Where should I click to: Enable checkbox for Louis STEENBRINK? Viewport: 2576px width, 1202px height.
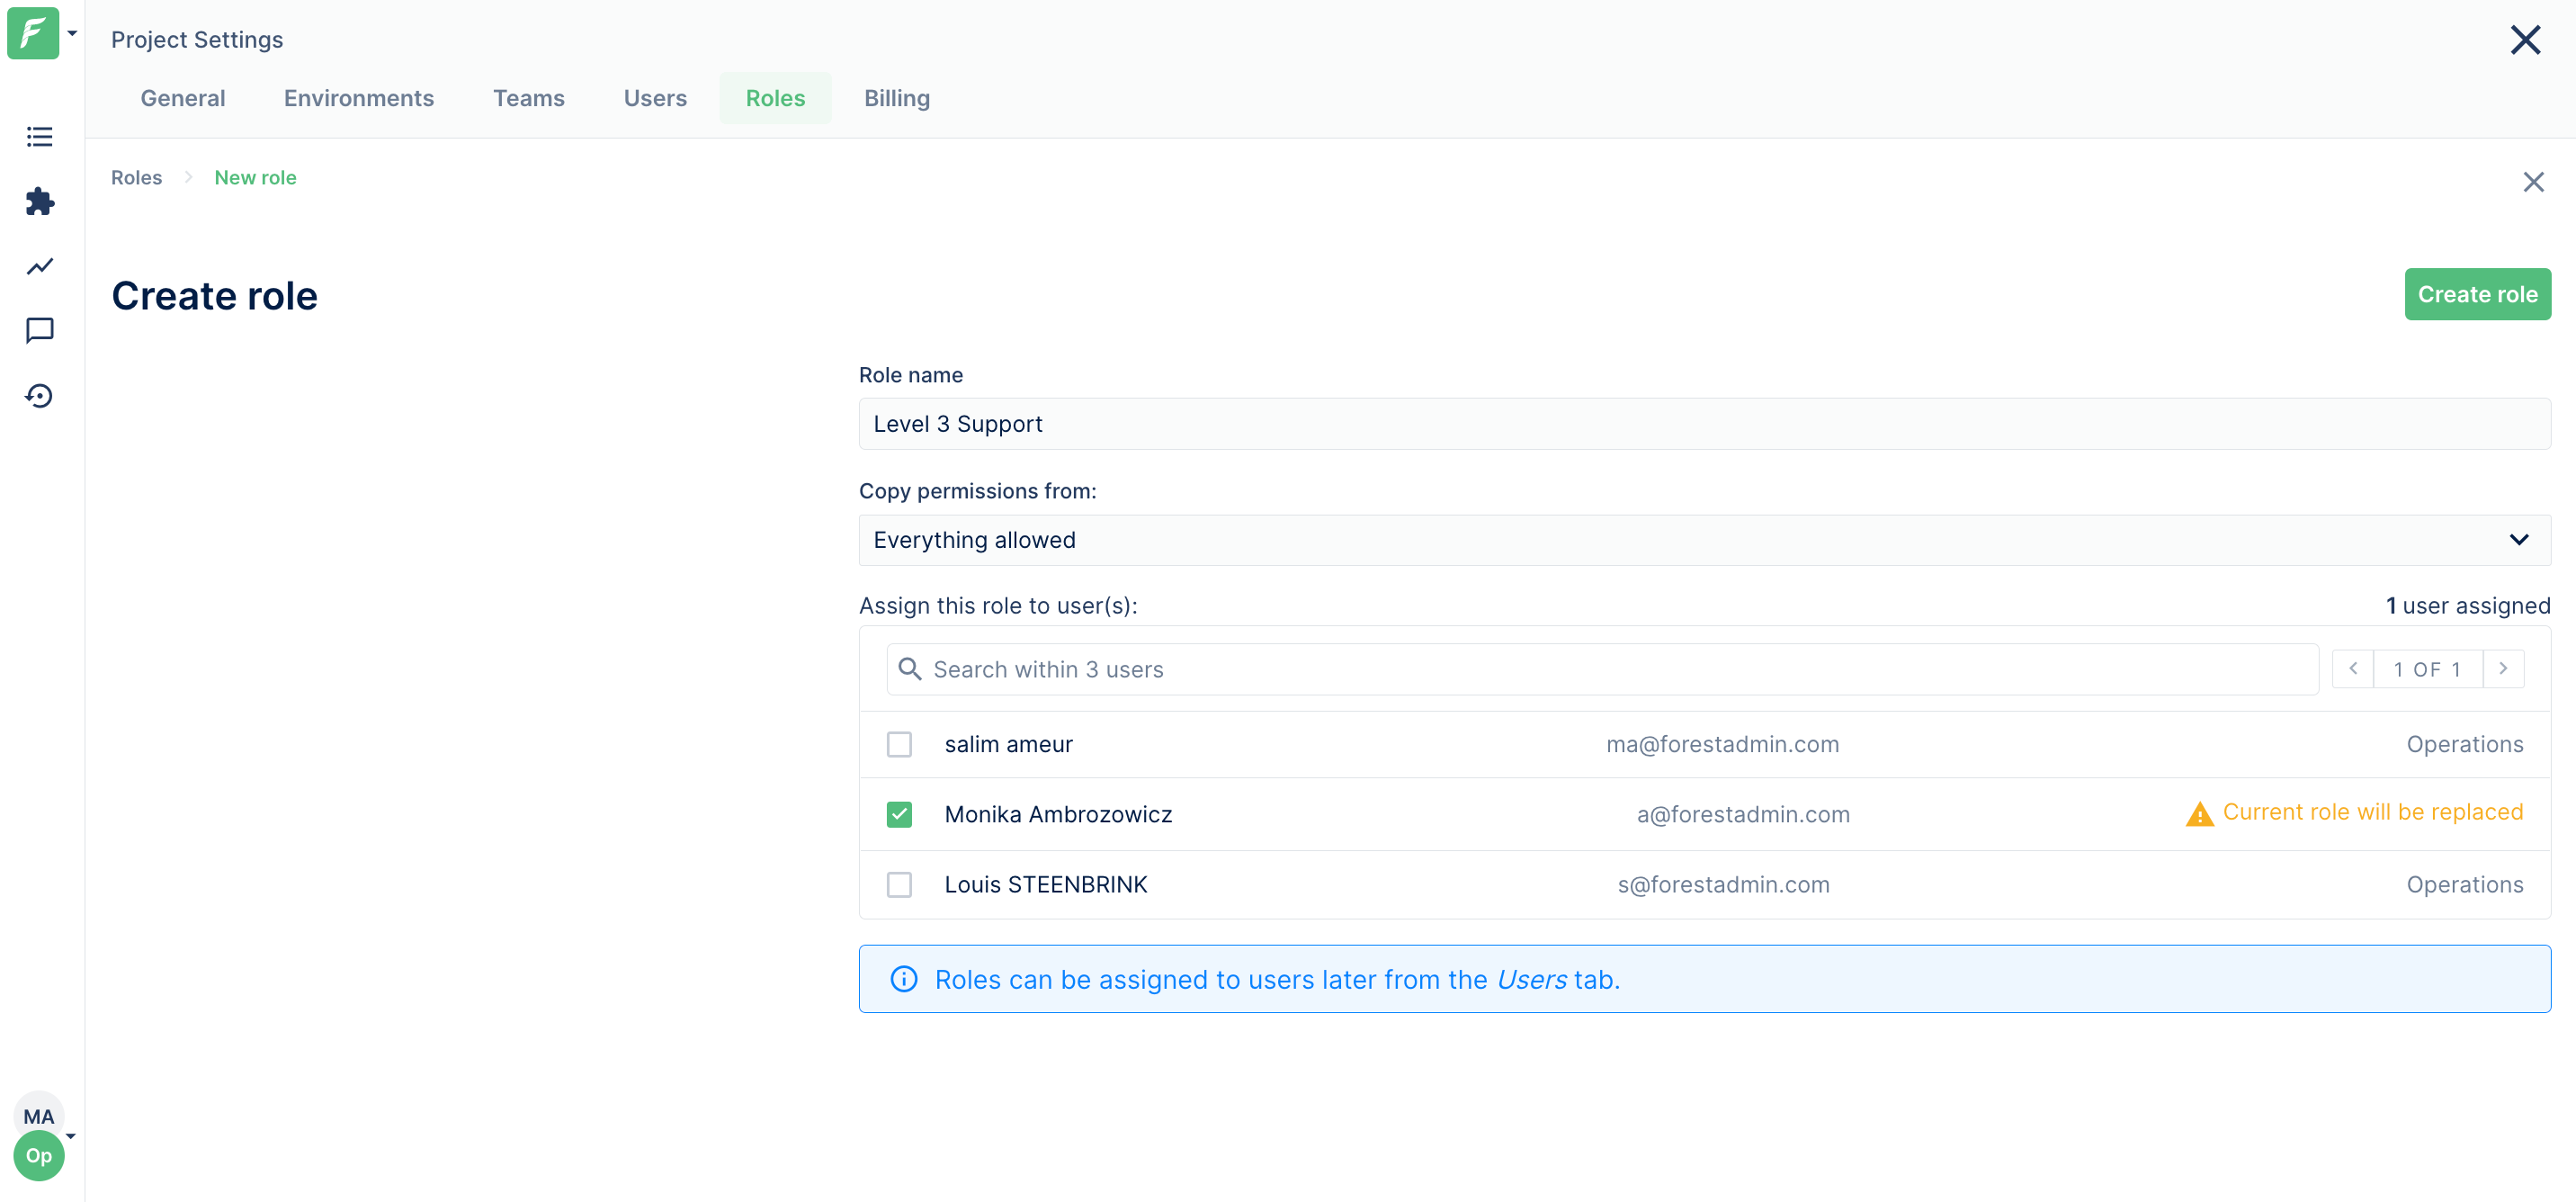[x=900, y=883]
